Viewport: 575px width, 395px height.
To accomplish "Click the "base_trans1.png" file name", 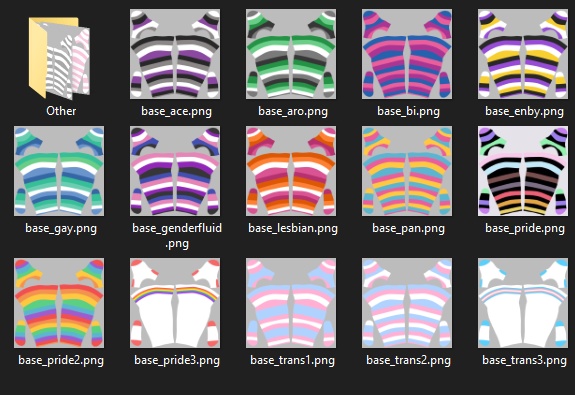I will click(292, 361).
